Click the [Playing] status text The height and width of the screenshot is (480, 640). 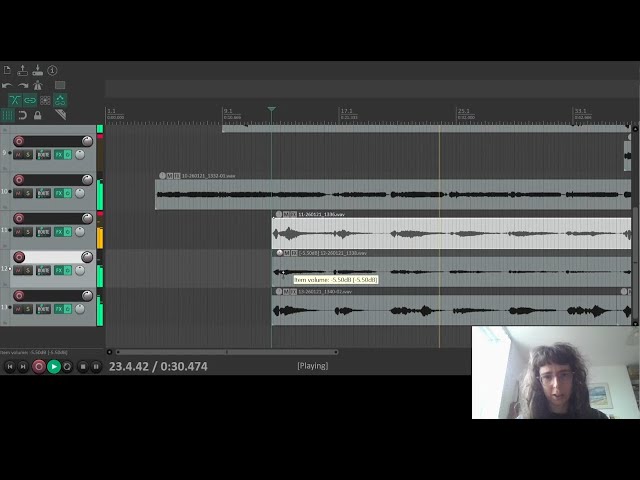pyautogui.click(x=313, y=366)
